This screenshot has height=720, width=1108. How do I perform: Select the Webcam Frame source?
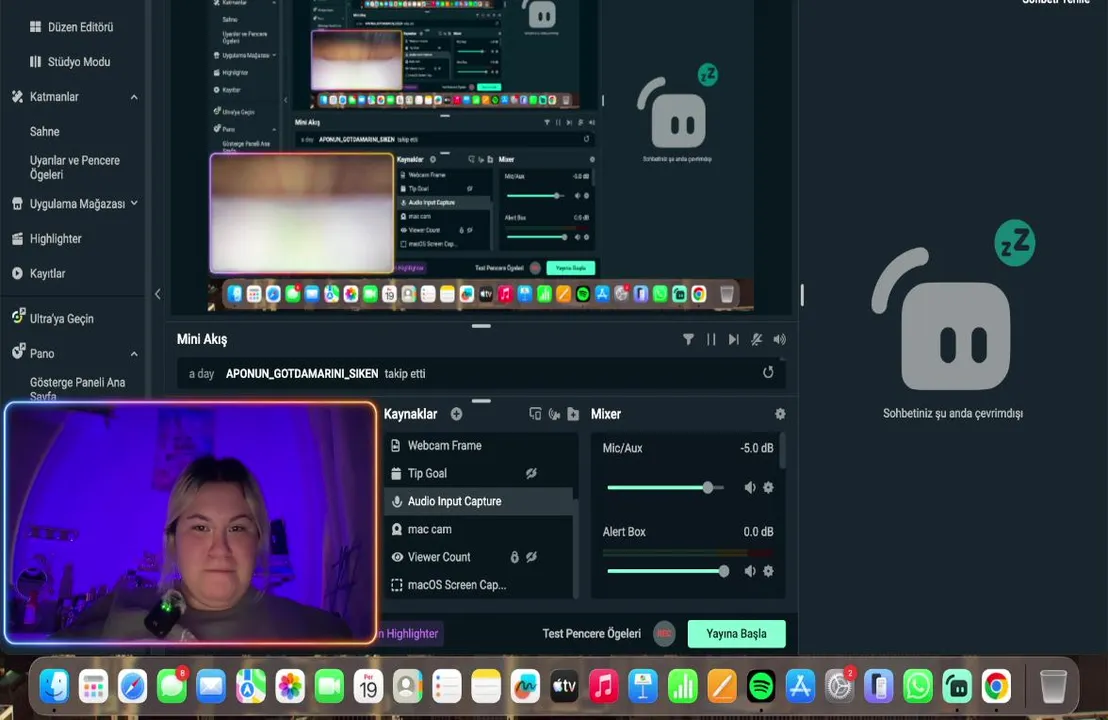481,445
